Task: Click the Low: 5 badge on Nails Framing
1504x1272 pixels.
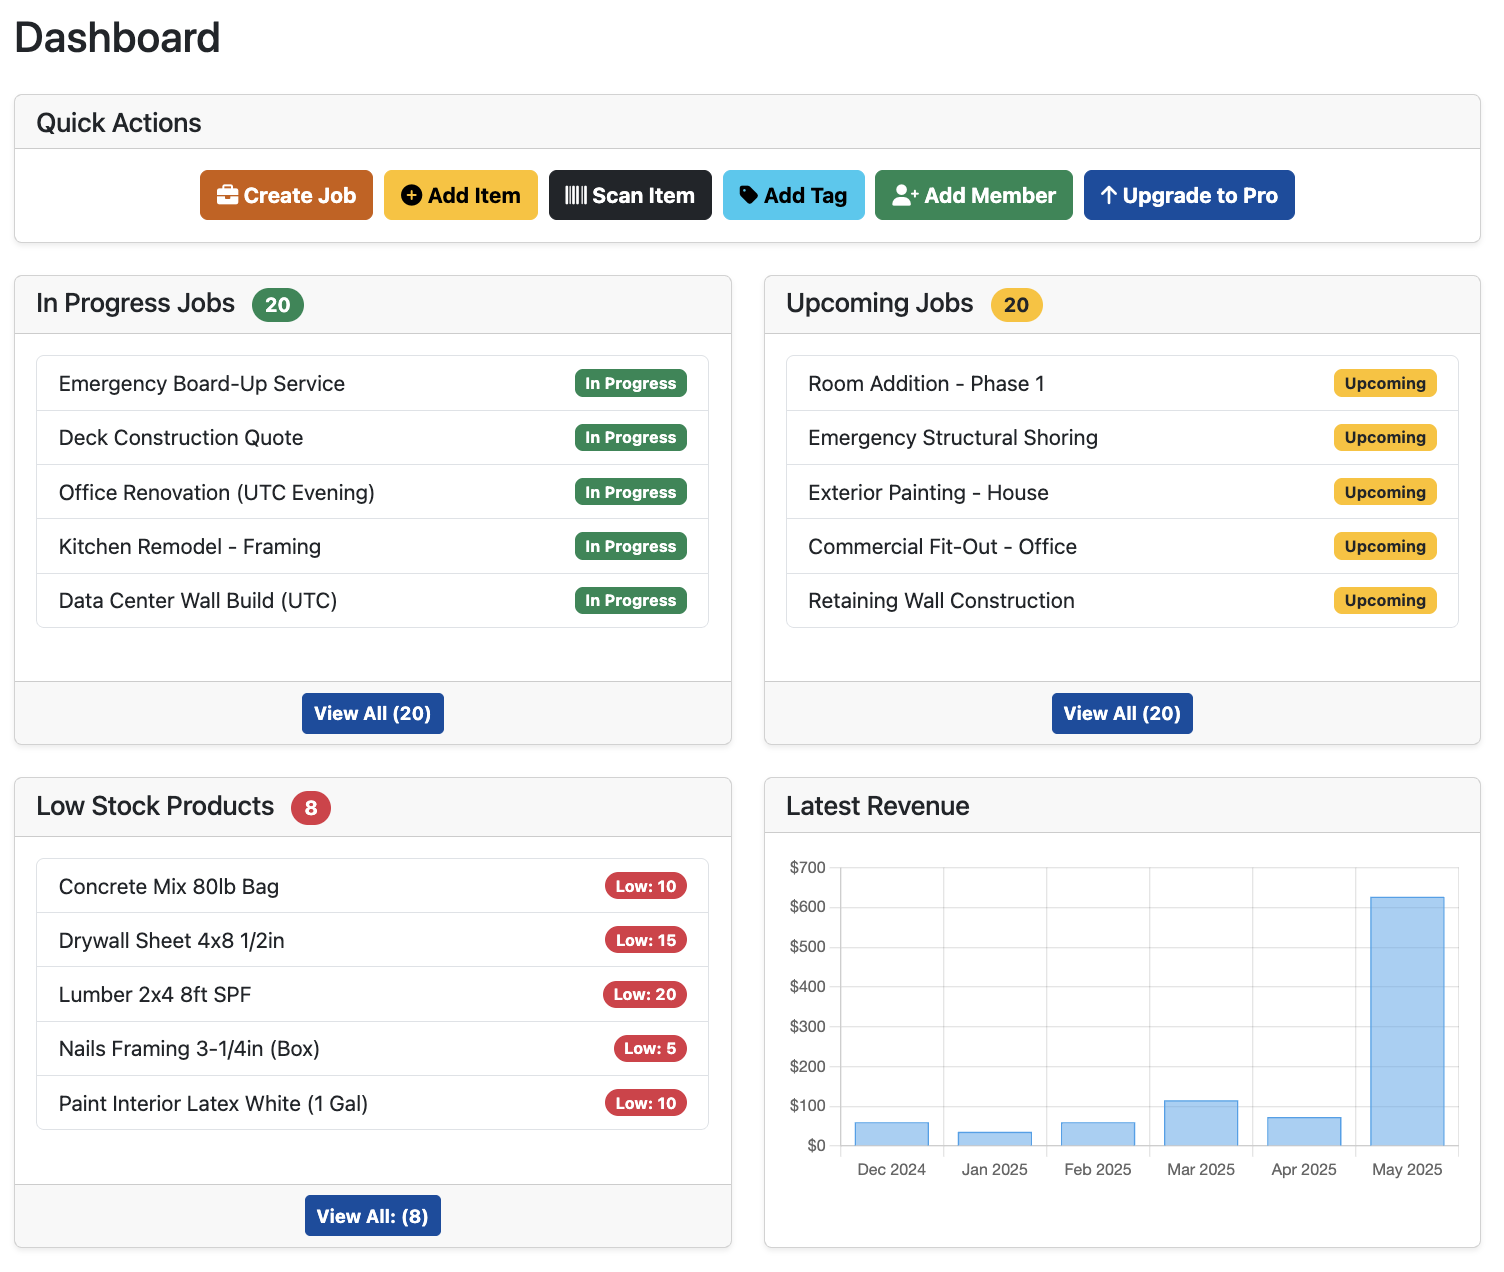Action: [650, 1048]
